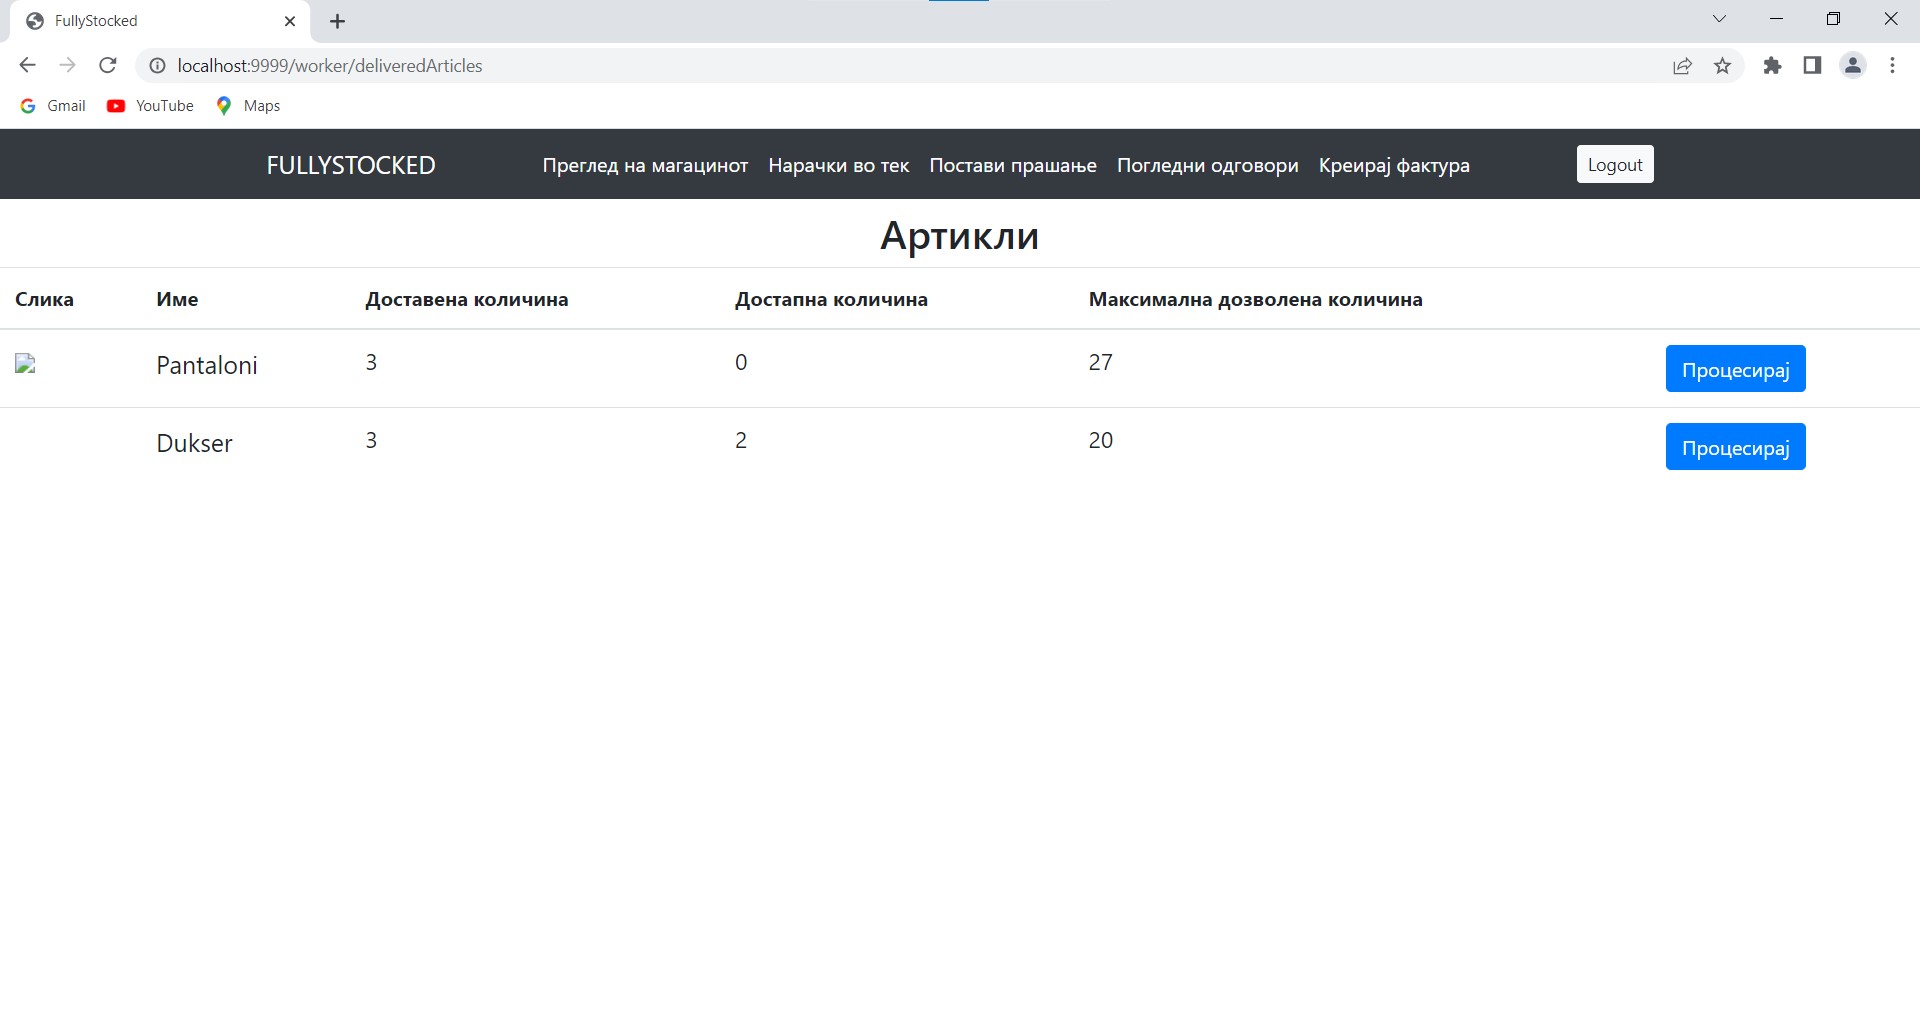Image resolution: width=1920 pixels, height=1030 pixels.
Task: Open the browser extensions puzzle icon
Action: (x=1772, y=66)
